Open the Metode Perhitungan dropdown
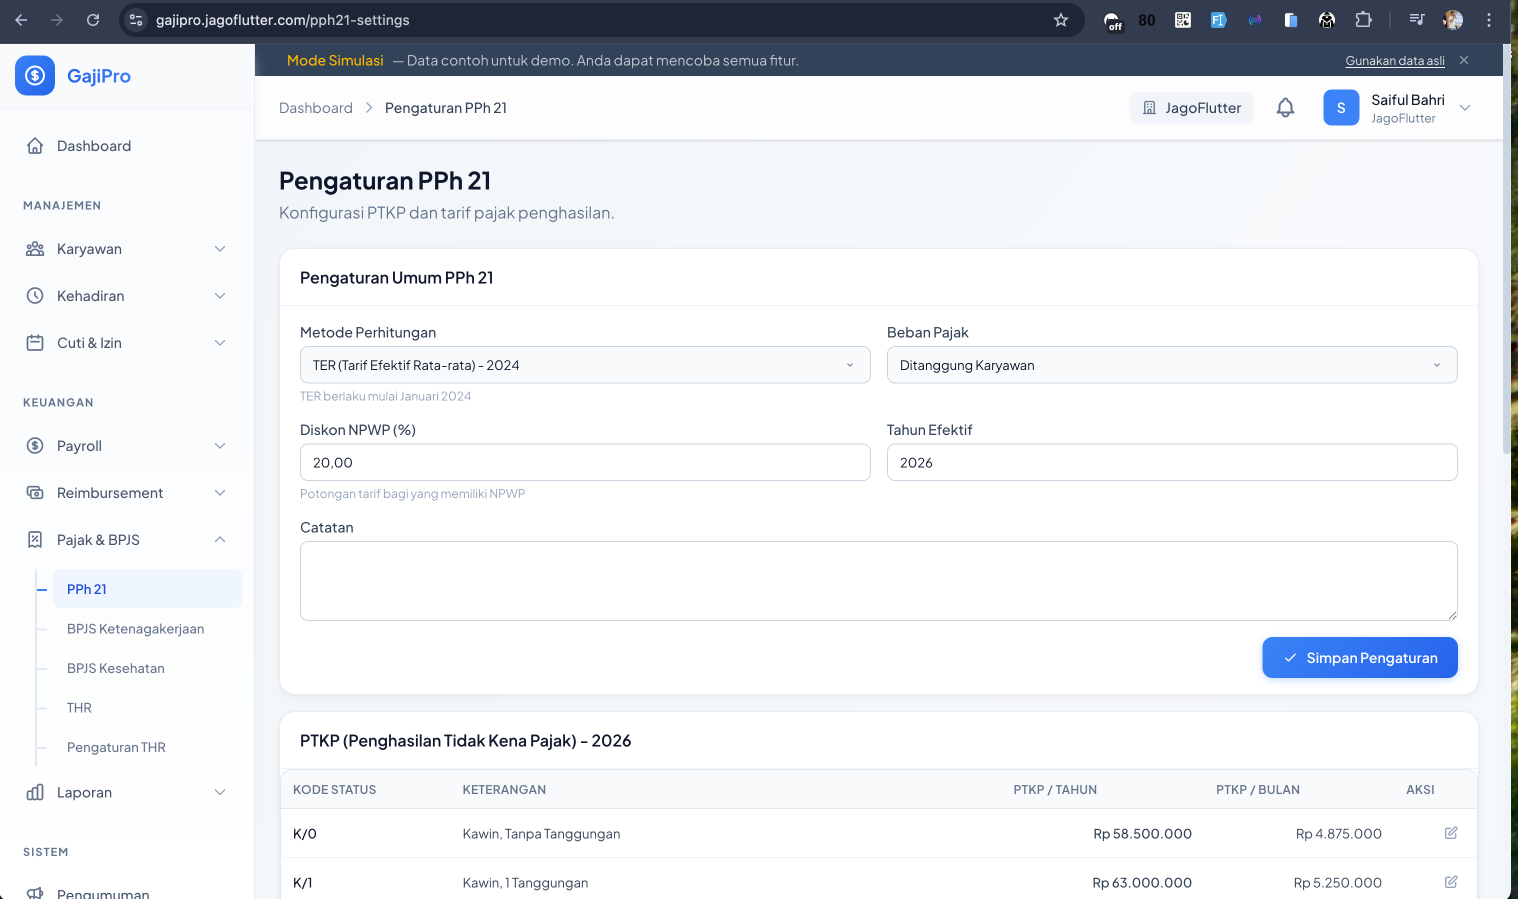Screen dimensions: 1518x899 [585, 365]
